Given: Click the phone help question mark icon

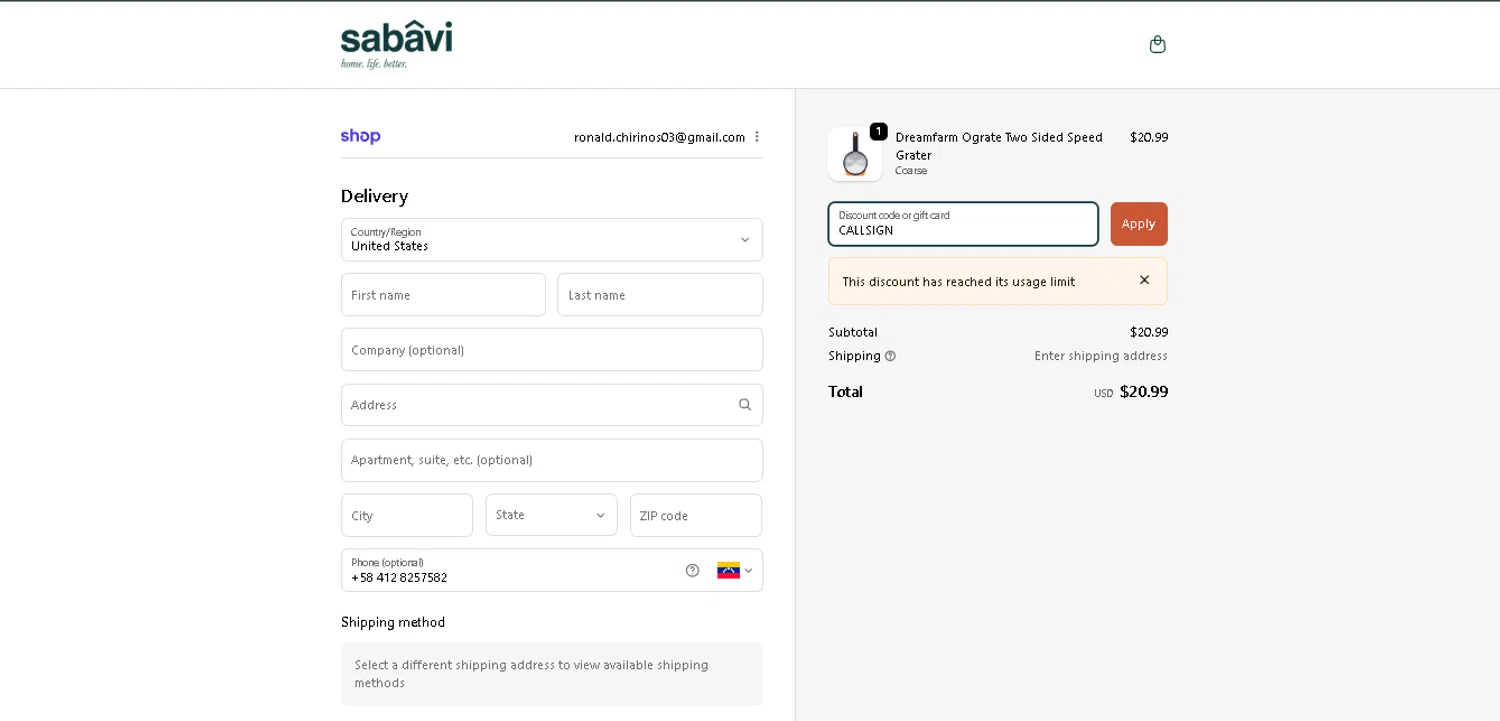Looking at the screenshot, I should pyautogui.click(x=692, y=570).
